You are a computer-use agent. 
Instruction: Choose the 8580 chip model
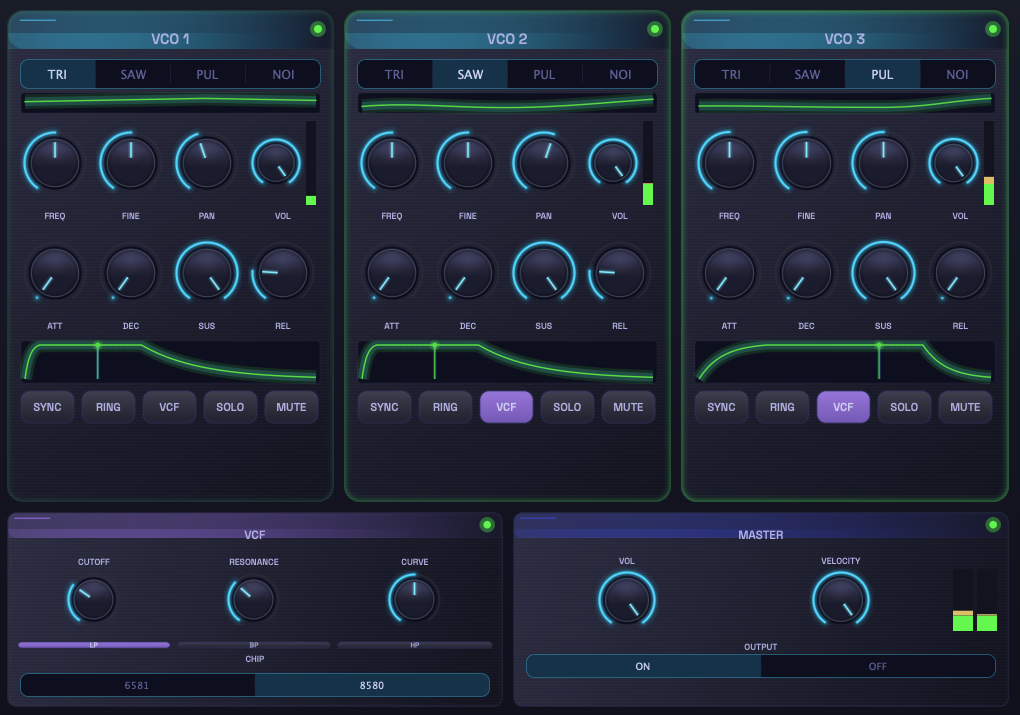click(372, 685)
